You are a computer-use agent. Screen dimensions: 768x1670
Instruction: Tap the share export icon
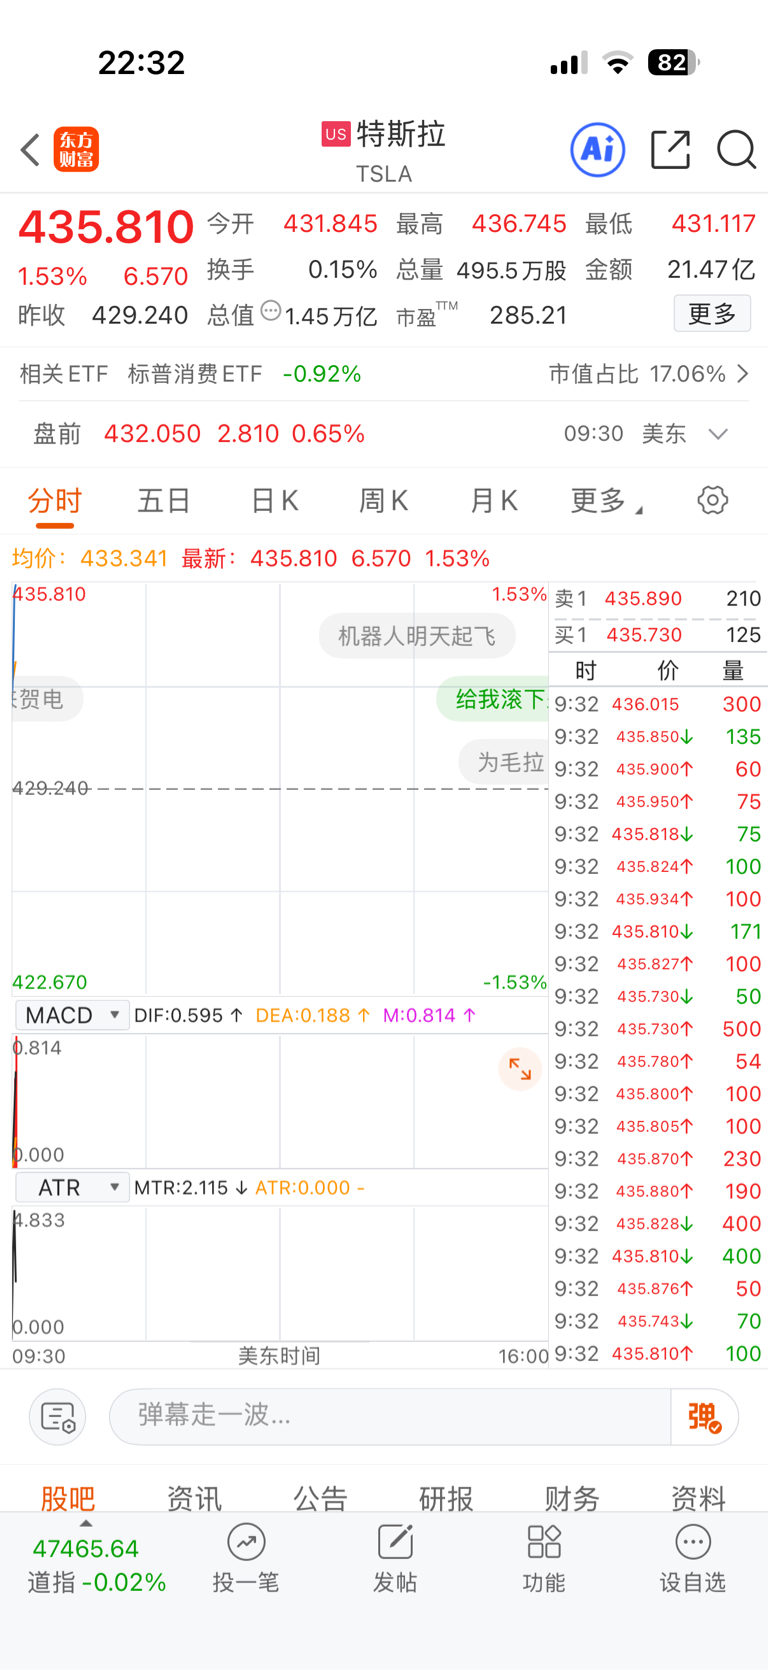[x=670, y=150]
